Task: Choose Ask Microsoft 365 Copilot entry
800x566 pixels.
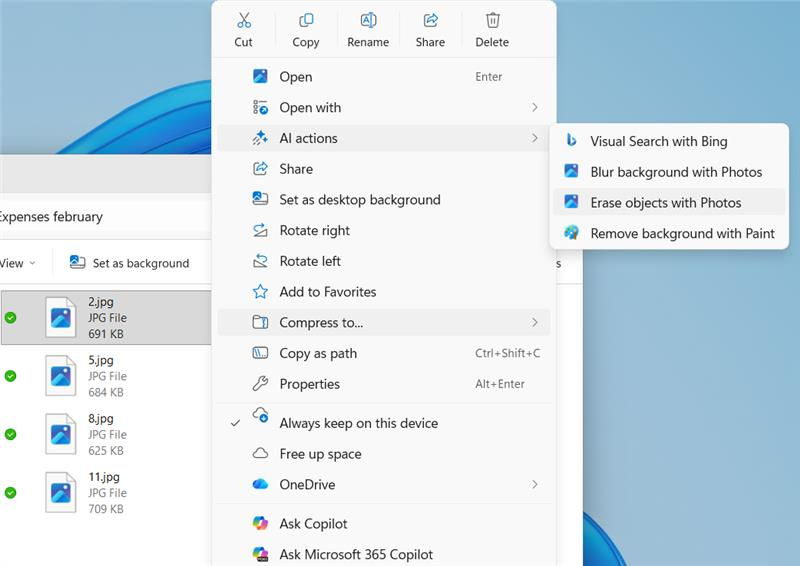Action: point(384,554)
